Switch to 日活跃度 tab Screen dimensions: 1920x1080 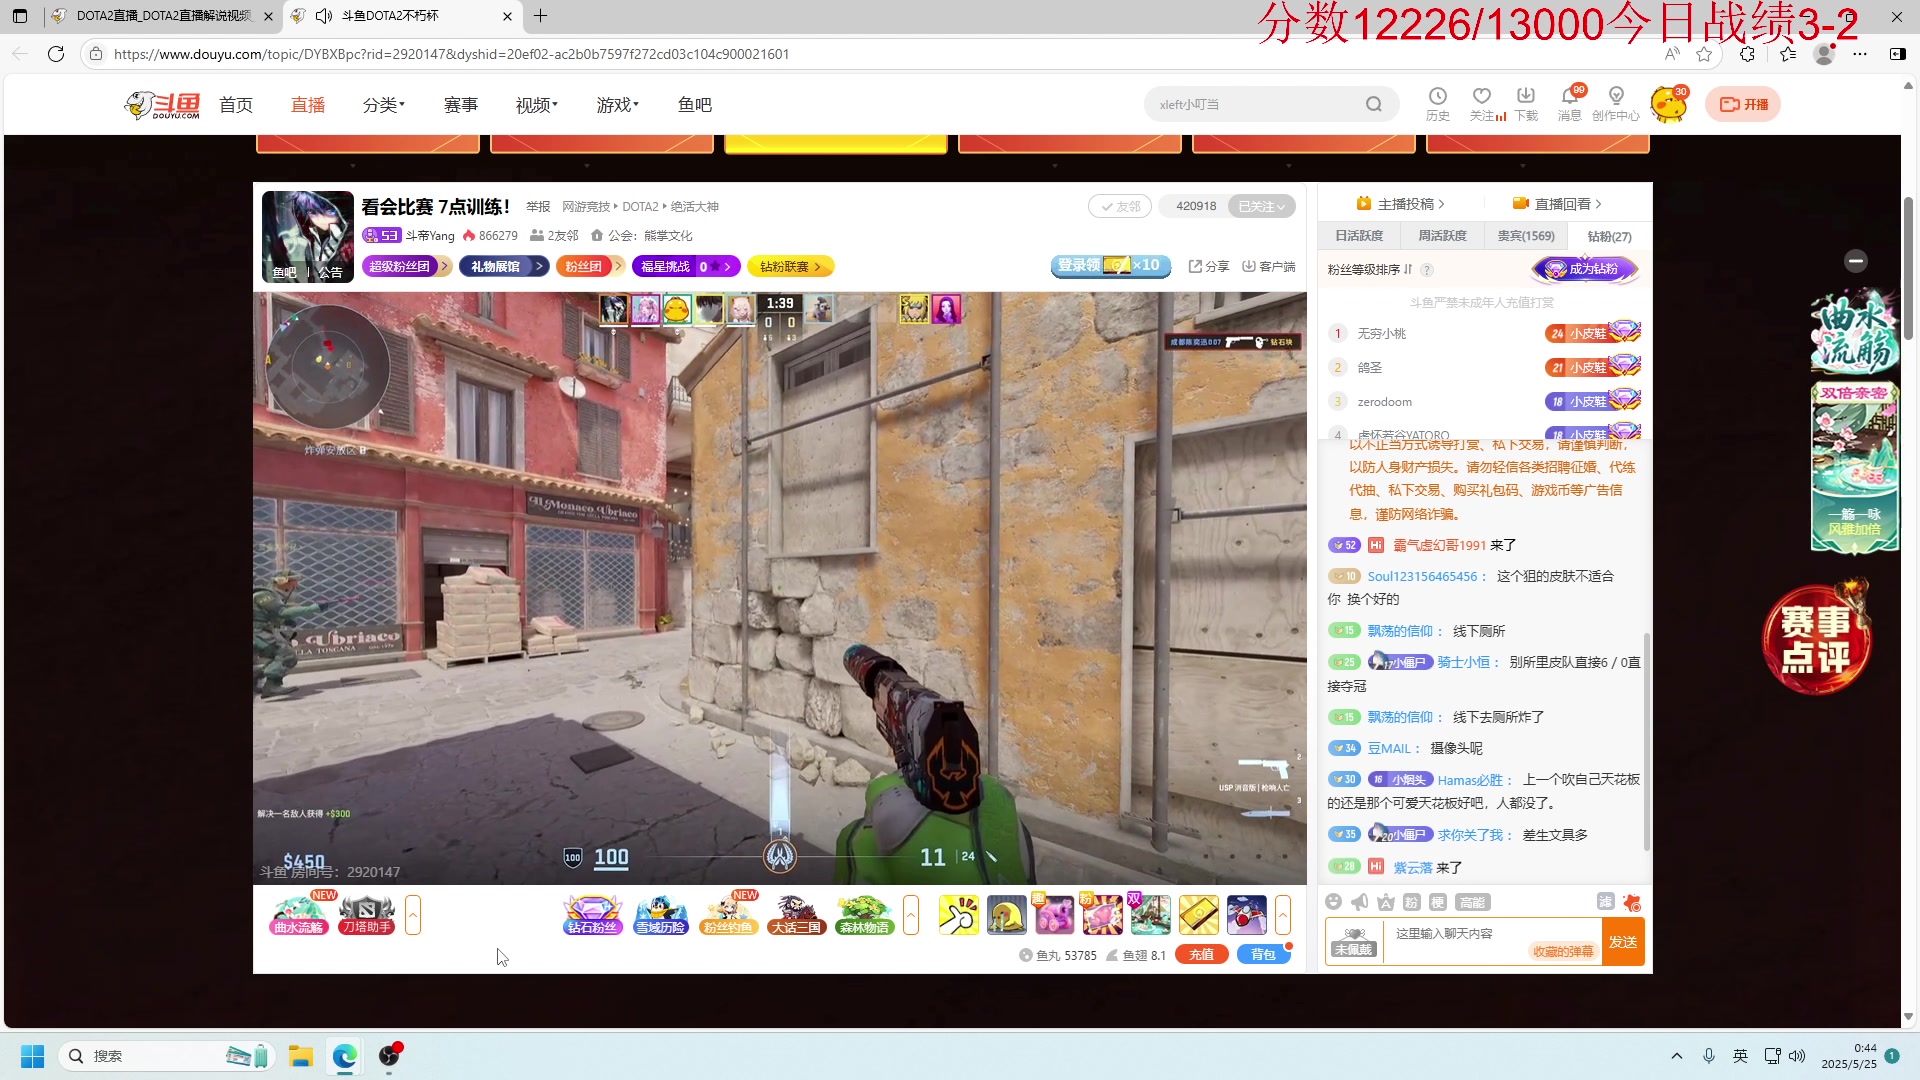point(1359,236)
